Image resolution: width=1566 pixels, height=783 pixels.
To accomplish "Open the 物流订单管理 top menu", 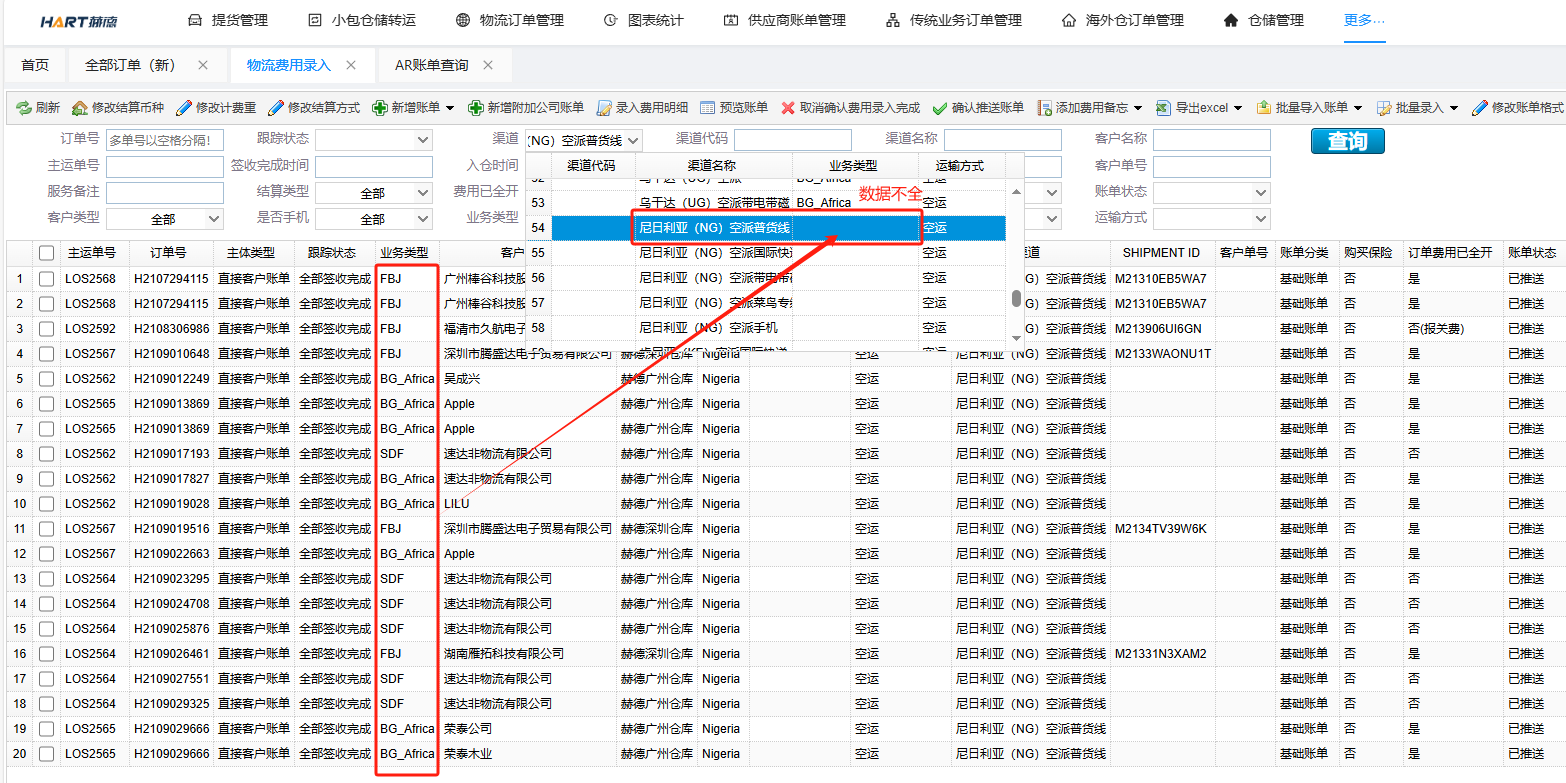I will (510, 20).
